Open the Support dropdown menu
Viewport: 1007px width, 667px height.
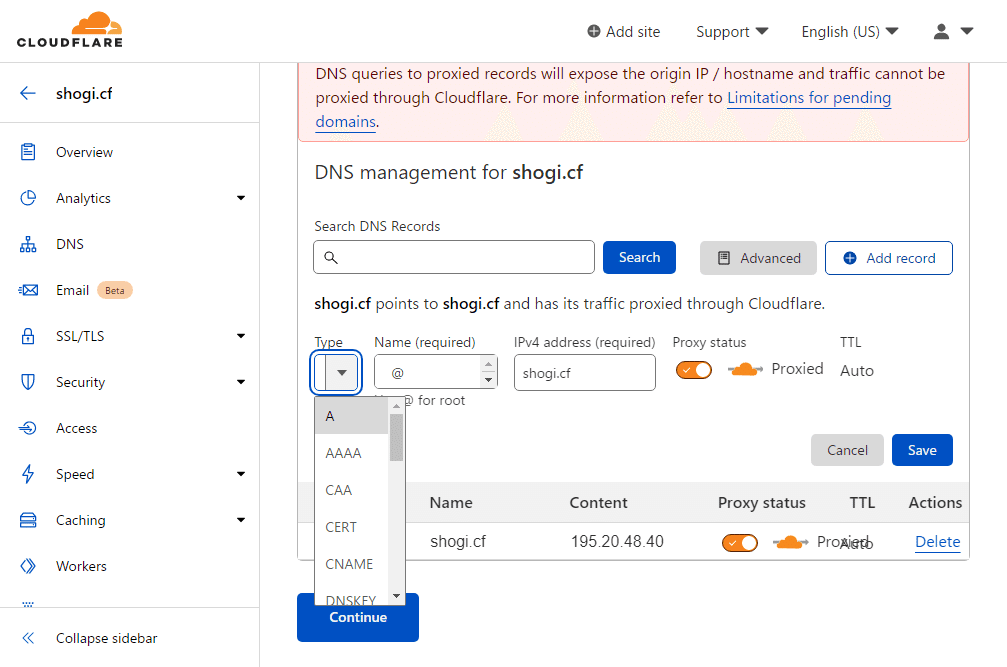point(732,31)
